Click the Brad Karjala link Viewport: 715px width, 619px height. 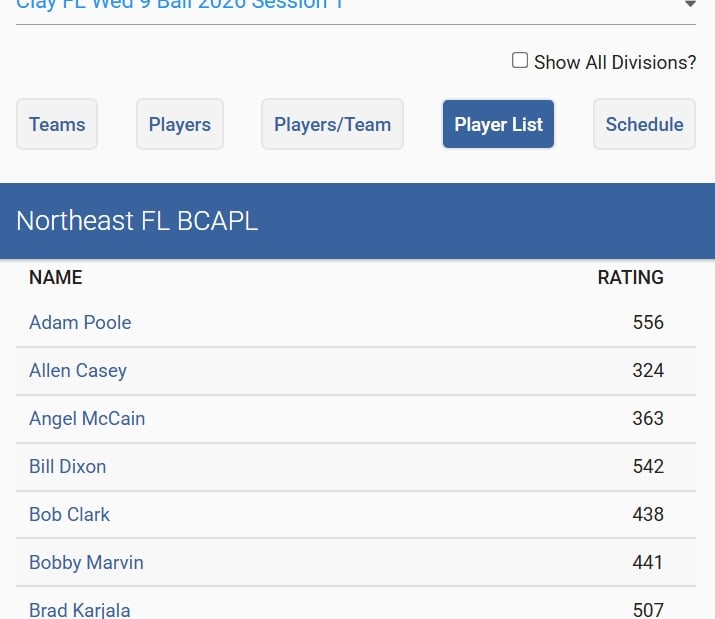[x=79, y=609]
